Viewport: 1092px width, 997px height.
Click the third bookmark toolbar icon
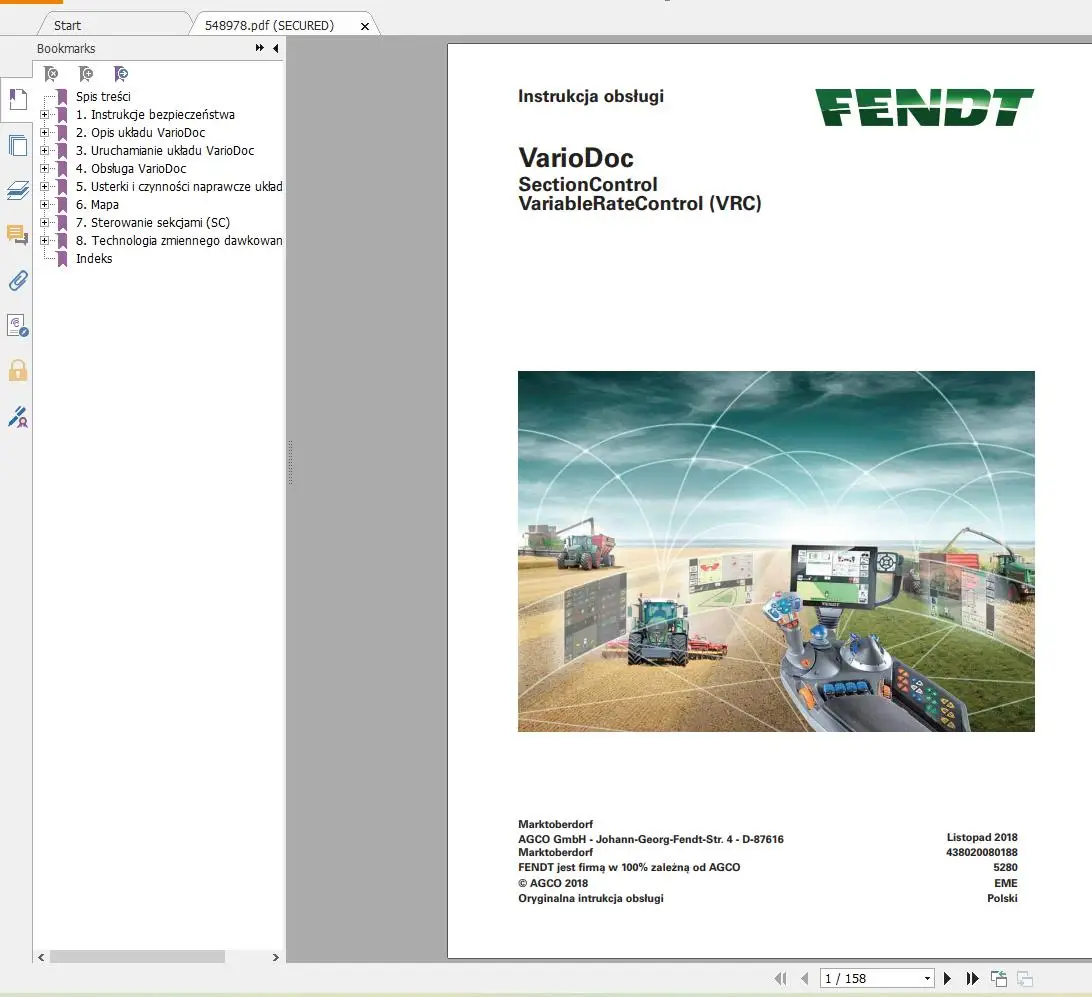click(120, 74)
